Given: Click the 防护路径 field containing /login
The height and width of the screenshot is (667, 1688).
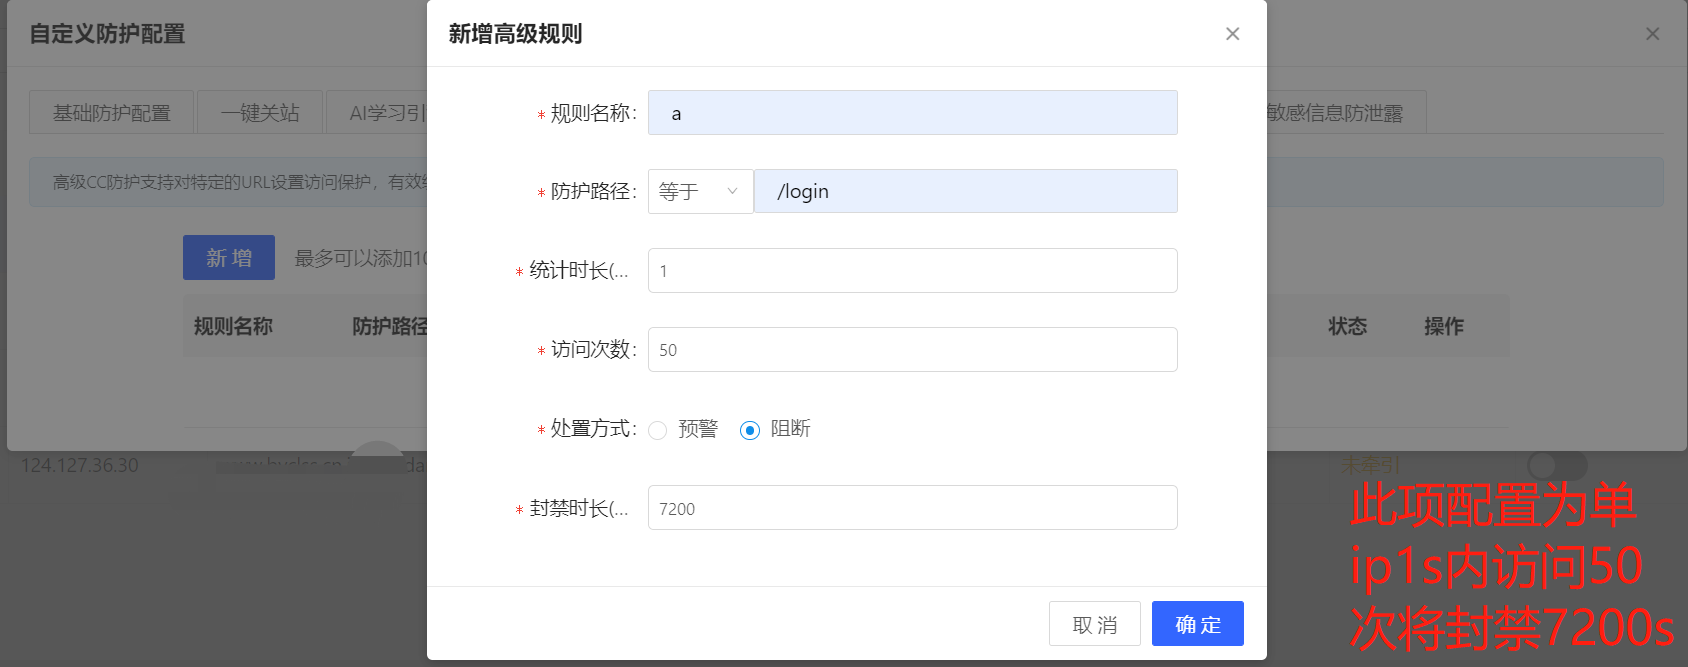Looking at the screenshot, I should tap(965, 191).
